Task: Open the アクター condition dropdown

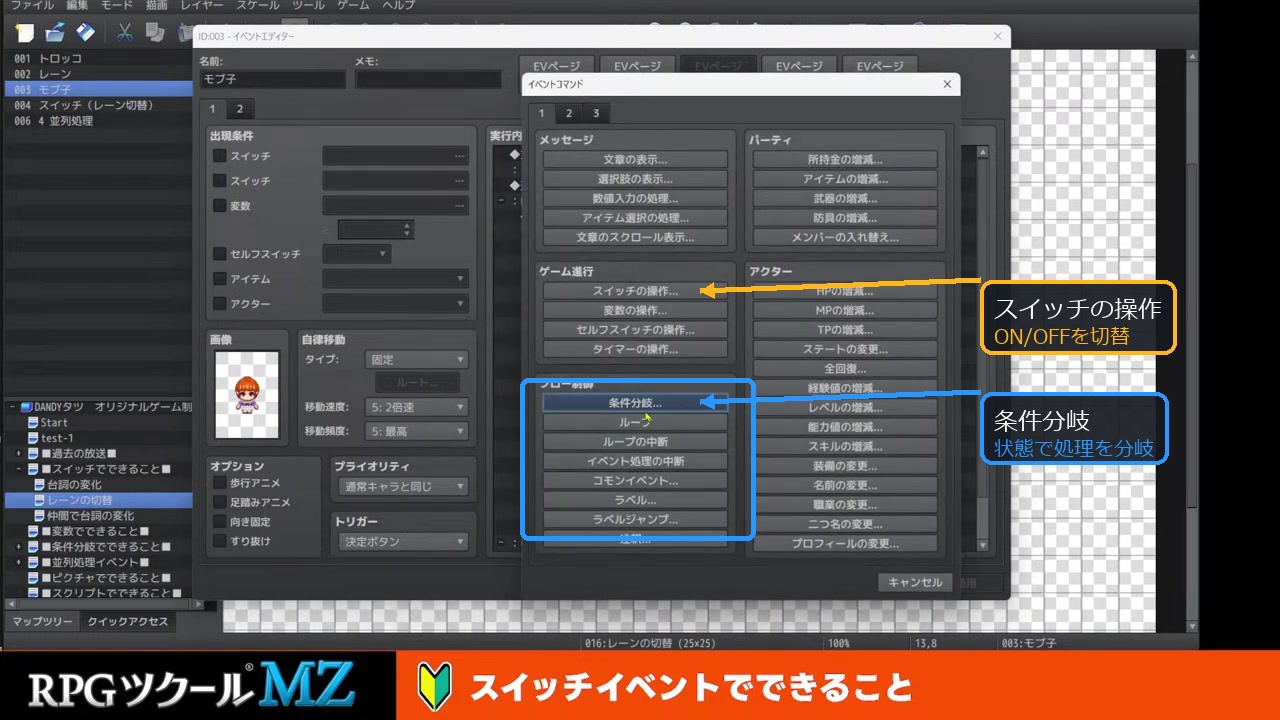Action: (x=395, y=304)
